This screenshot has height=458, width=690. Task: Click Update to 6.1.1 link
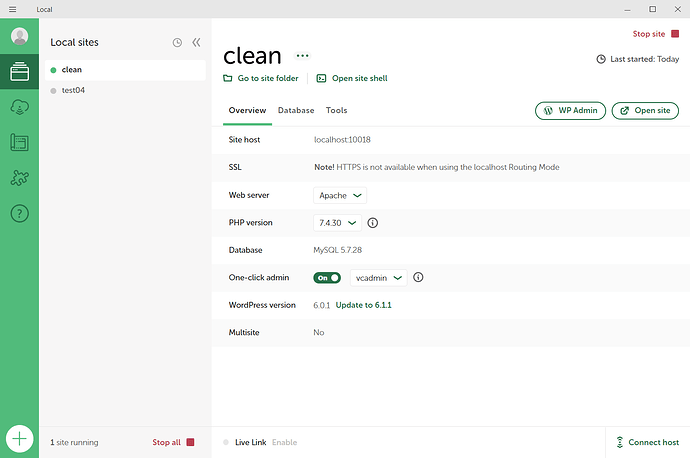pos(363,305)
